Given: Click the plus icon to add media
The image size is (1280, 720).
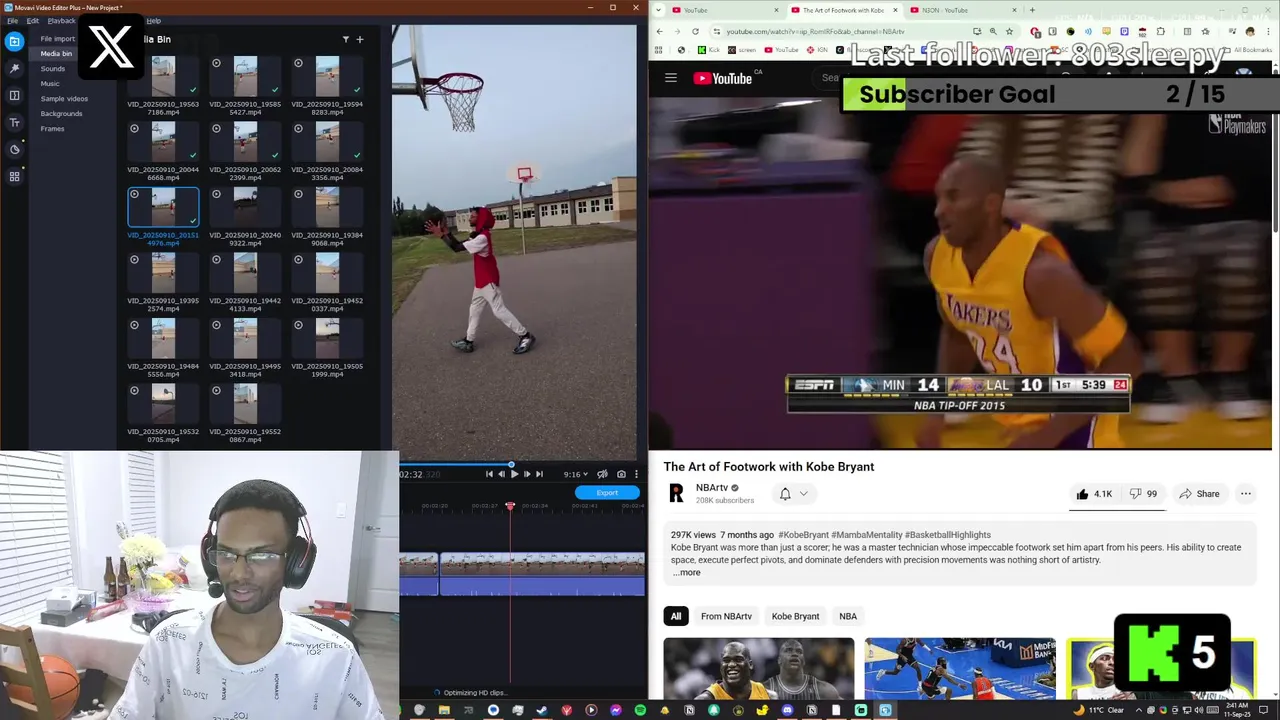Looking at the screenshot, I should click(x=360, y=39).
